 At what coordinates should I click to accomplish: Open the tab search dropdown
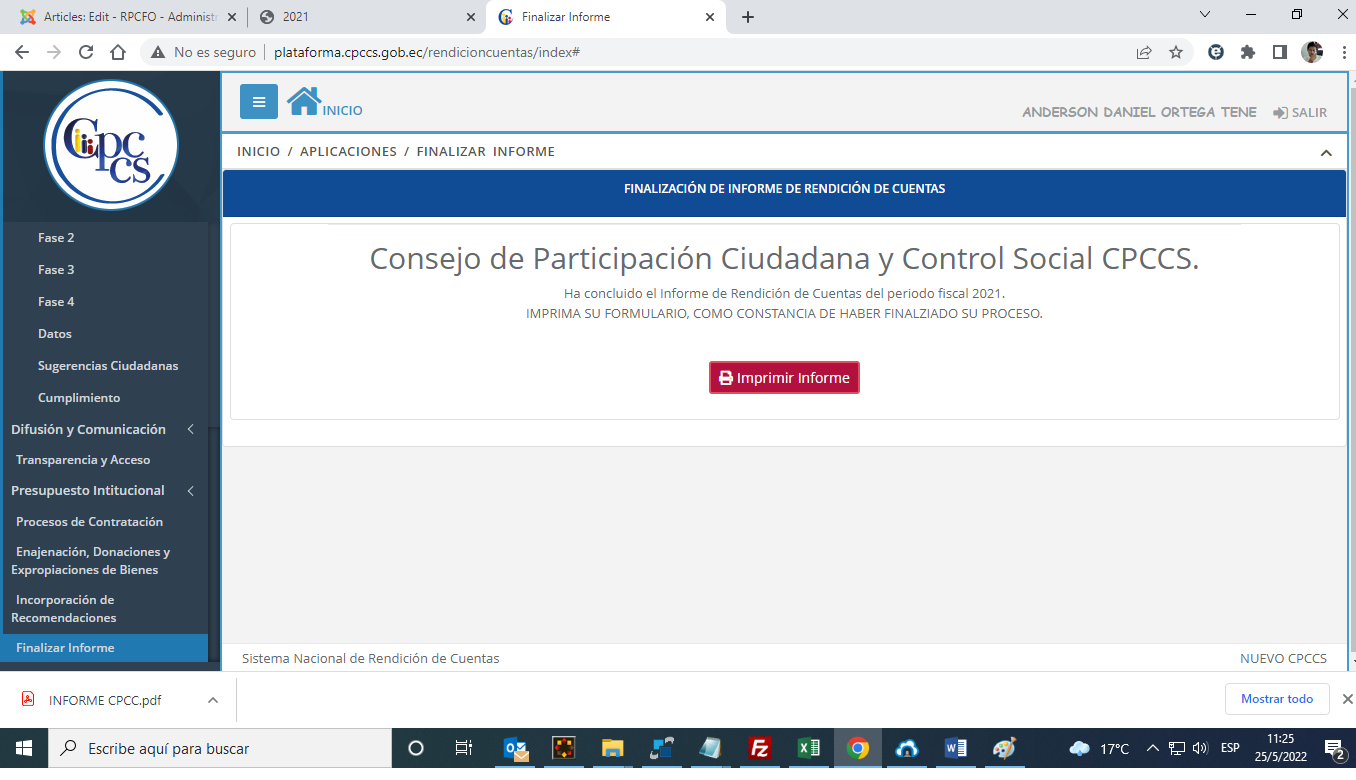pos(1205,15)
